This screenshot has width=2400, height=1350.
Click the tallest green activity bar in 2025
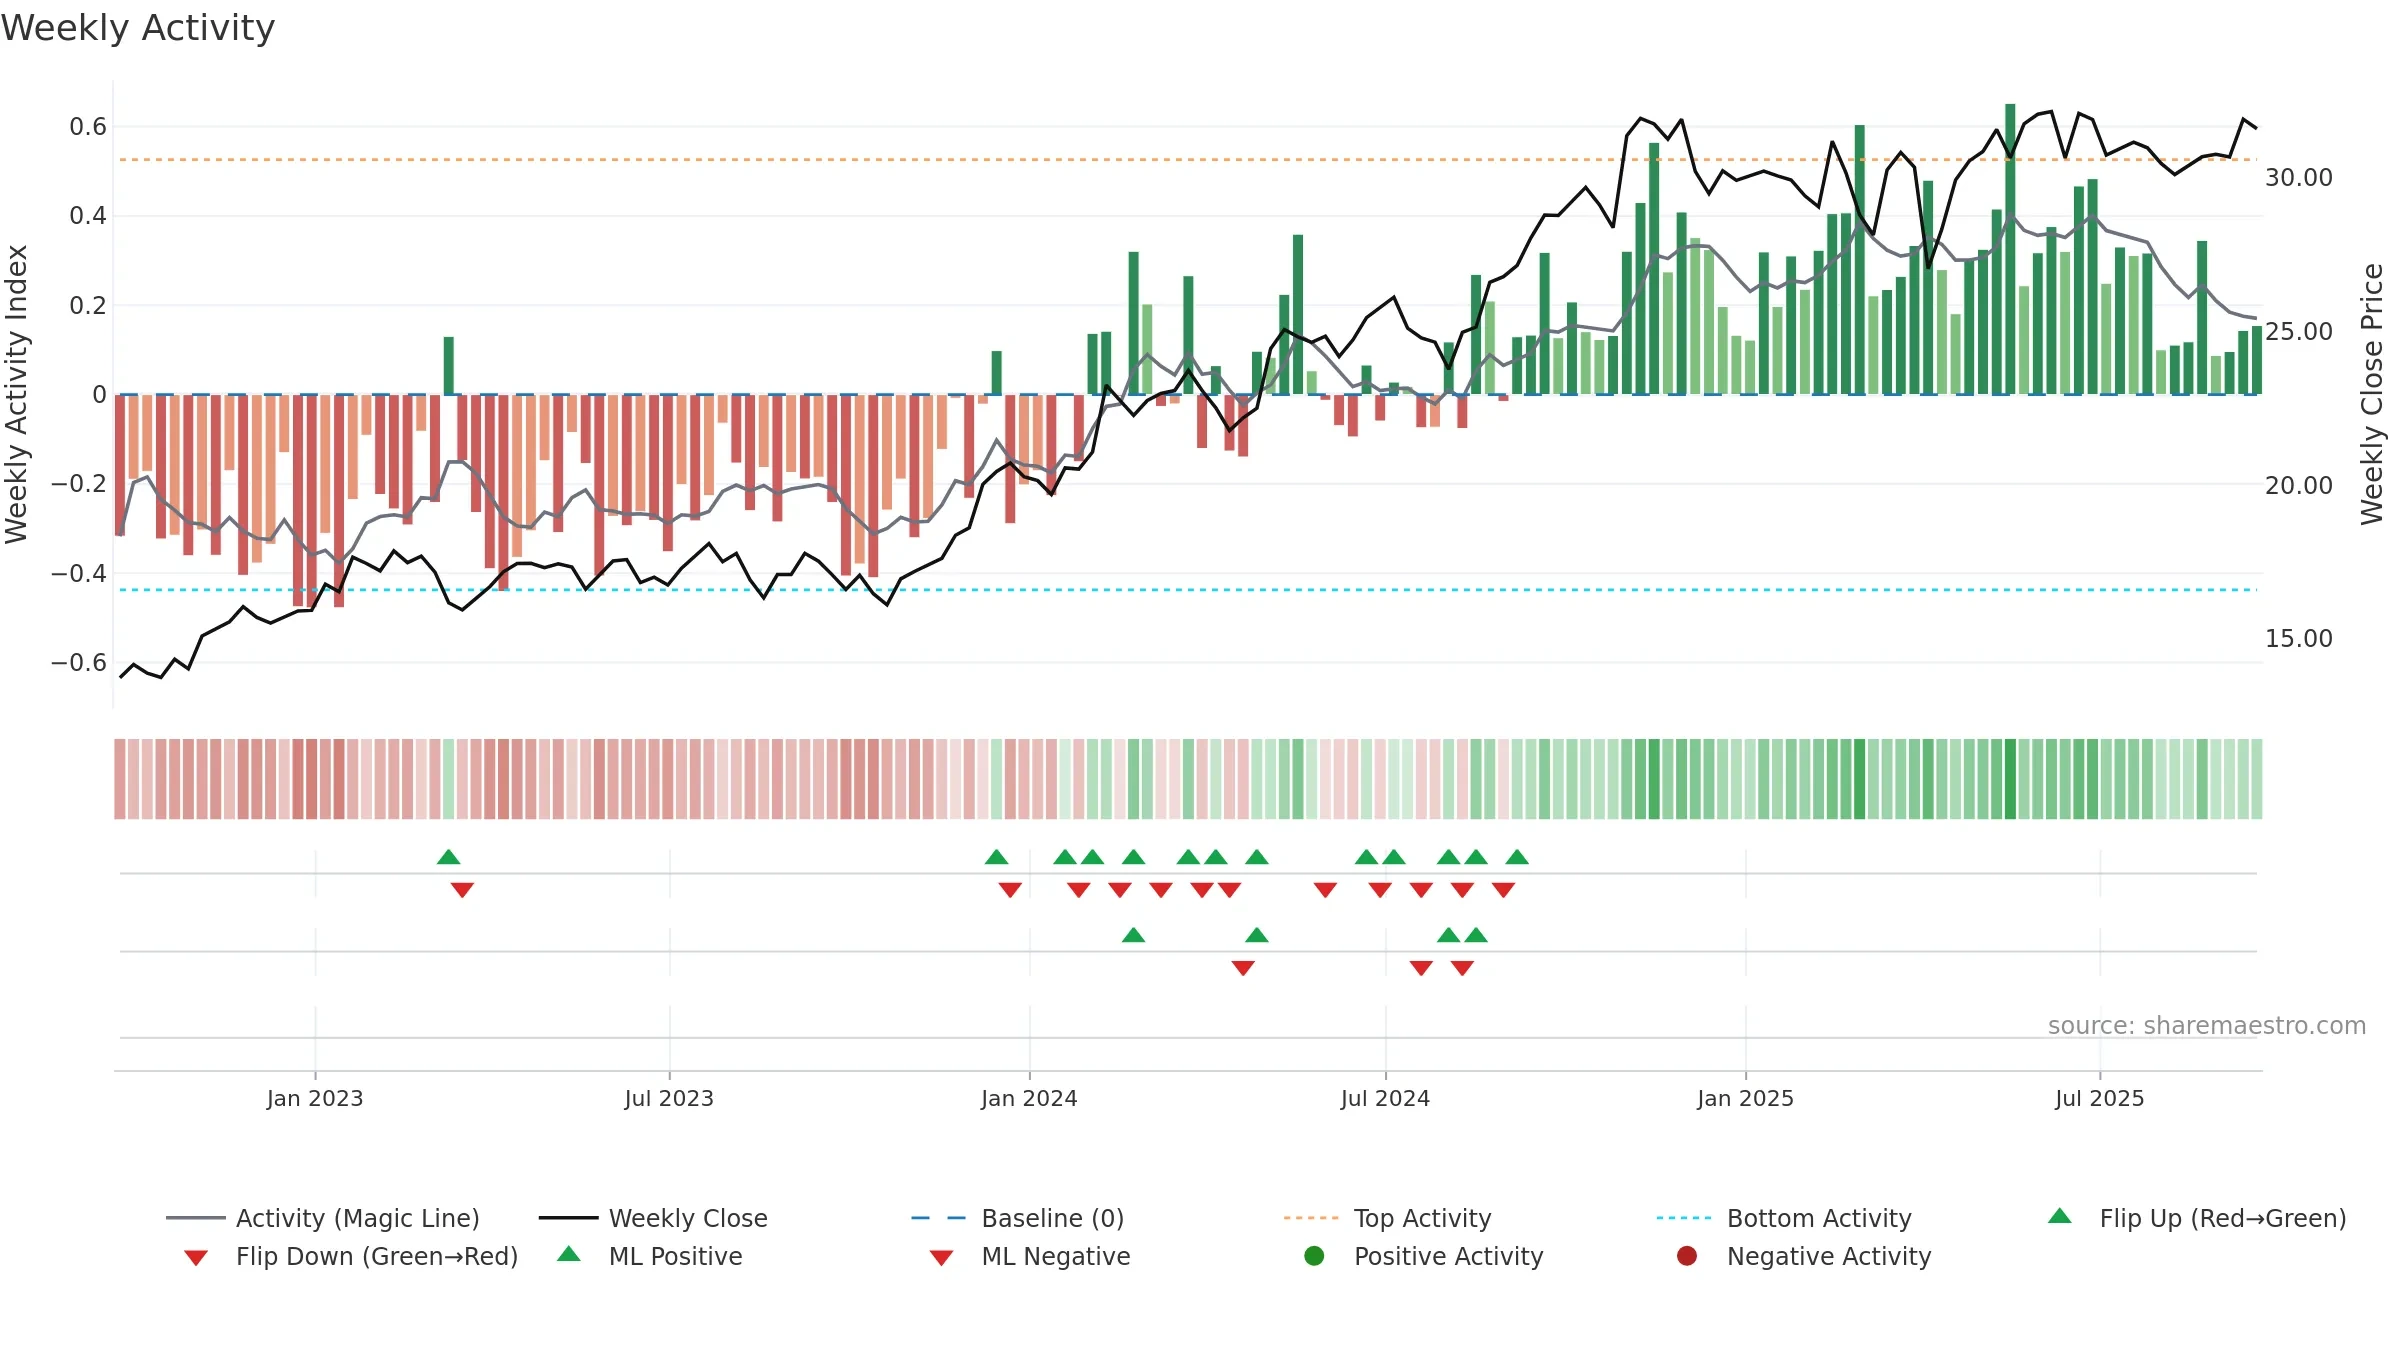click(2010, 249)
